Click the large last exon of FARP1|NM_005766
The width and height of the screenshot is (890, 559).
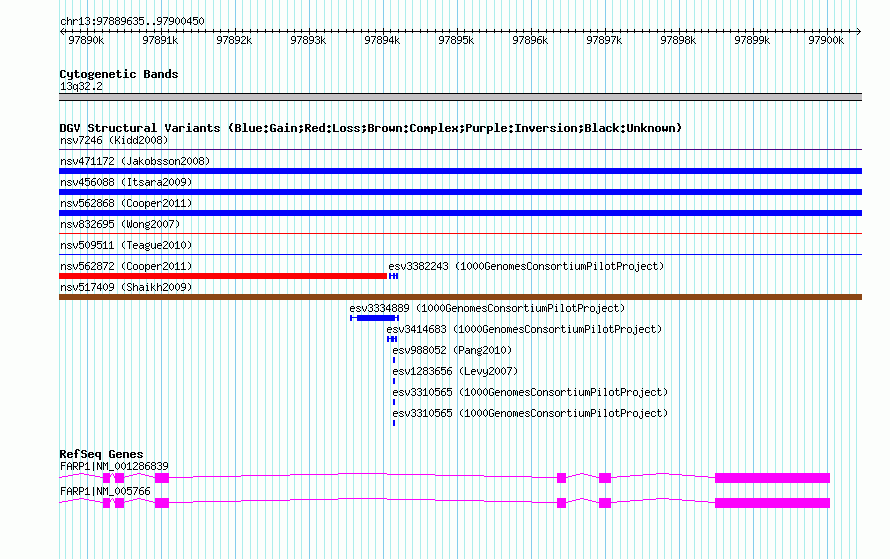point(773,503)
